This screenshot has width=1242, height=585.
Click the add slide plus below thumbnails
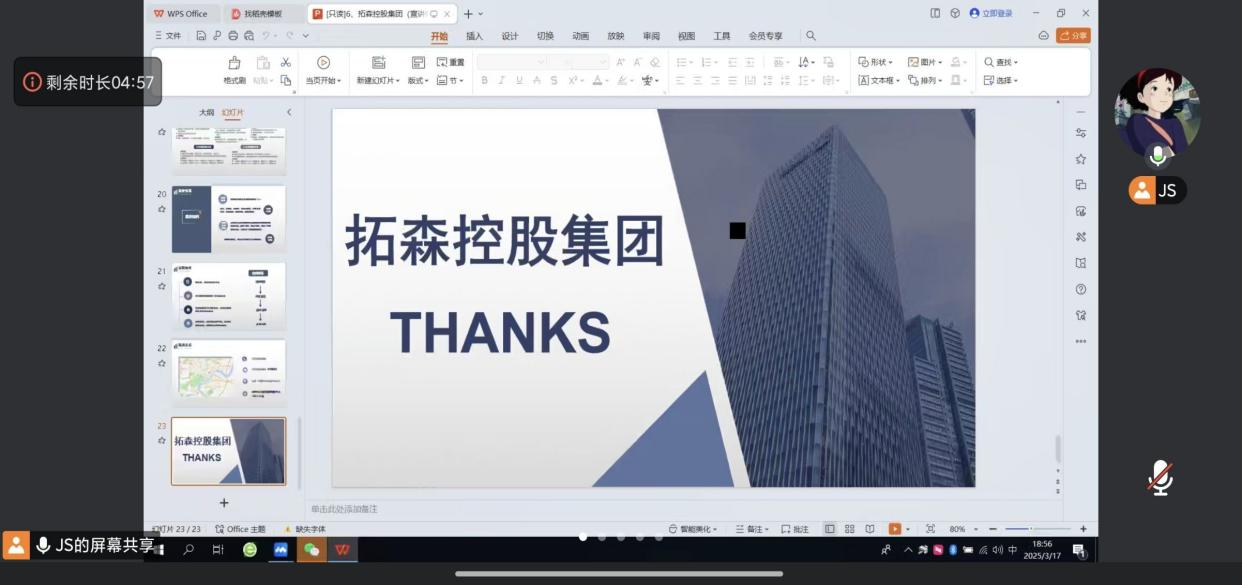tap(224, 503)
